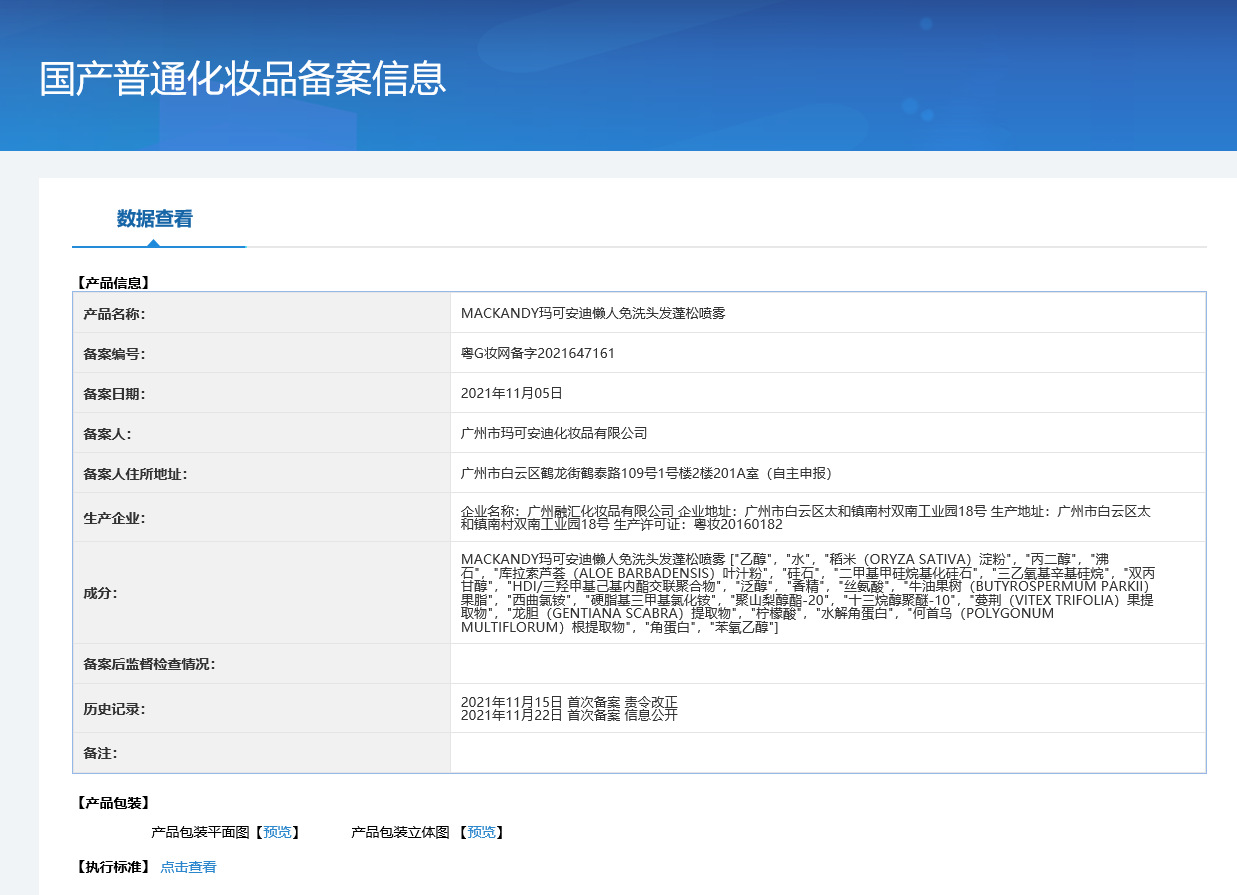Open 预览 link for 产品包装立体图
This screenshot has height=895, width=1237.
(x=481, y=832)
